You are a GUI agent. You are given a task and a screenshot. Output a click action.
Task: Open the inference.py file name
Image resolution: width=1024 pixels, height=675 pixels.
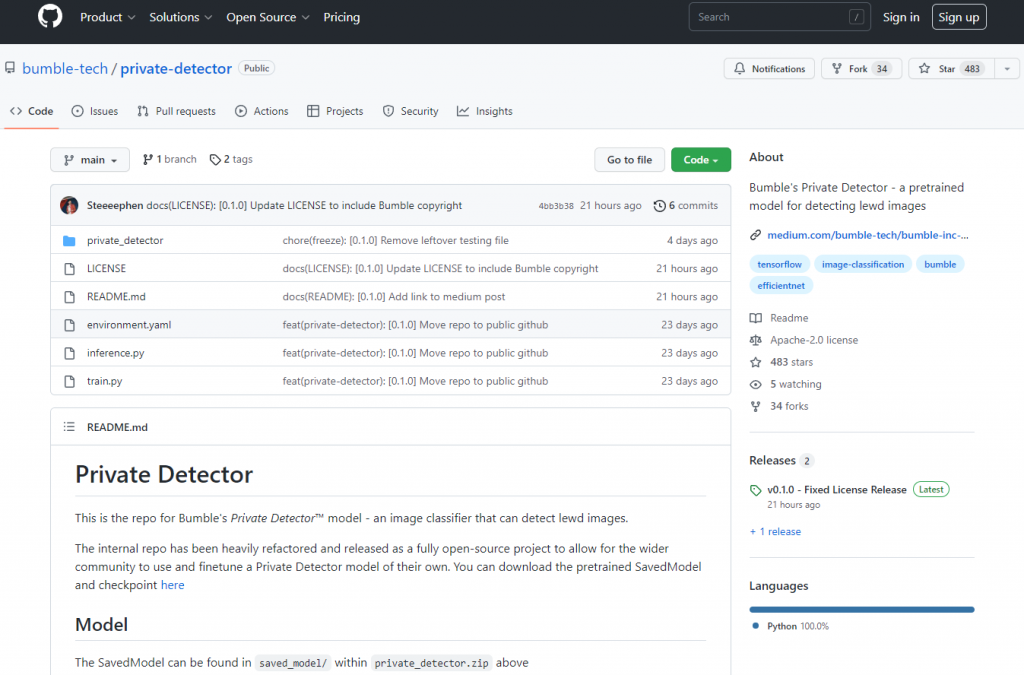tap(116, 353)
